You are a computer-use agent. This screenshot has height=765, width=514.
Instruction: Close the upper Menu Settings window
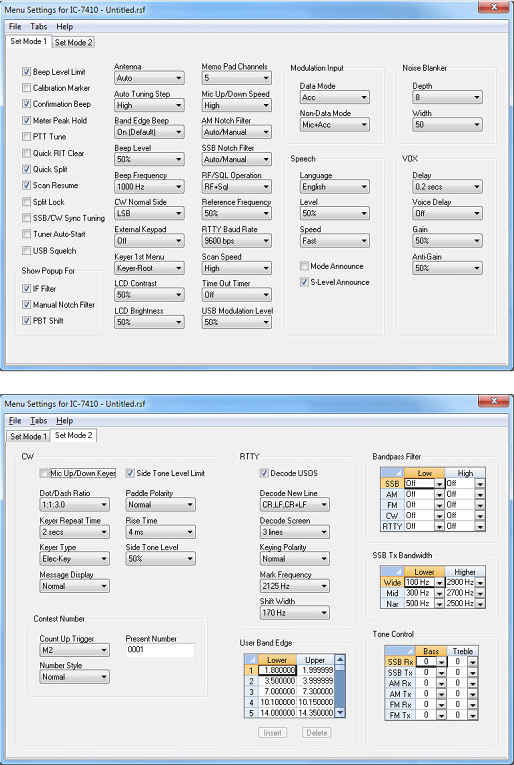tap(494, 6)
